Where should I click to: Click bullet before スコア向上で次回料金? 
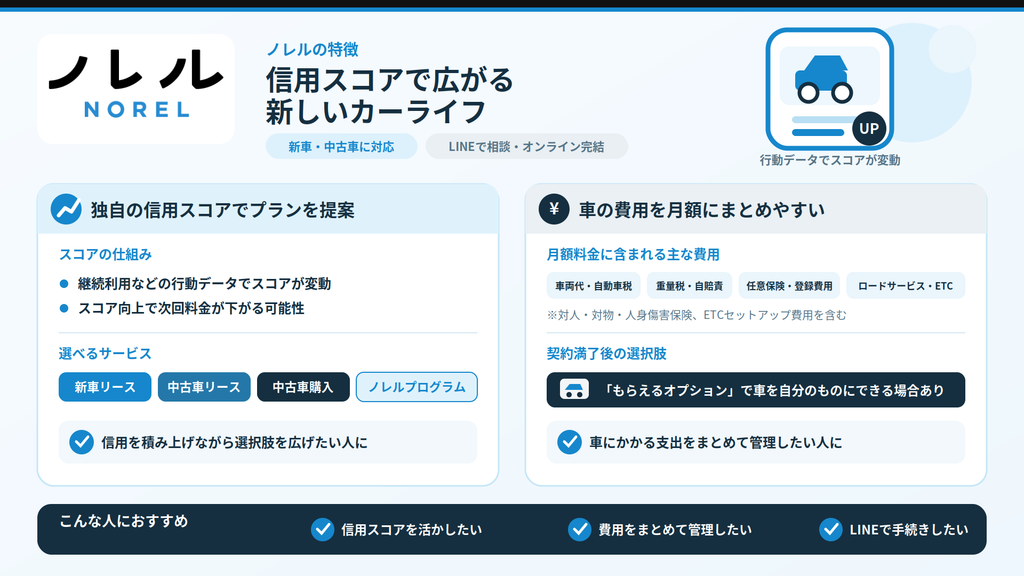point(64,308)
